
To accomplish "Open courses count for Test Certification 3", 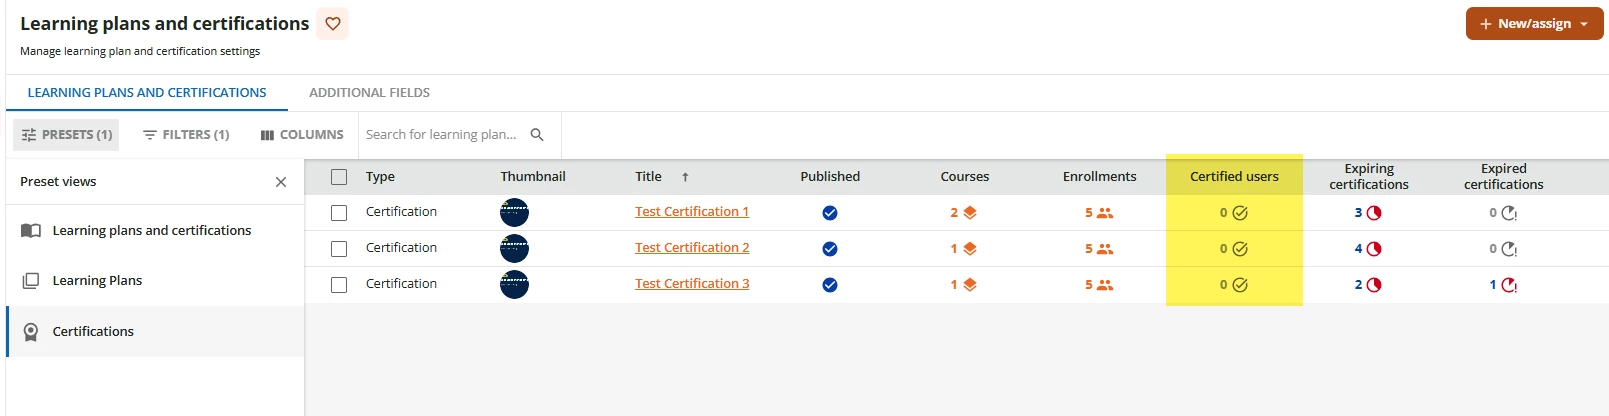I will [x=963, y=285].
